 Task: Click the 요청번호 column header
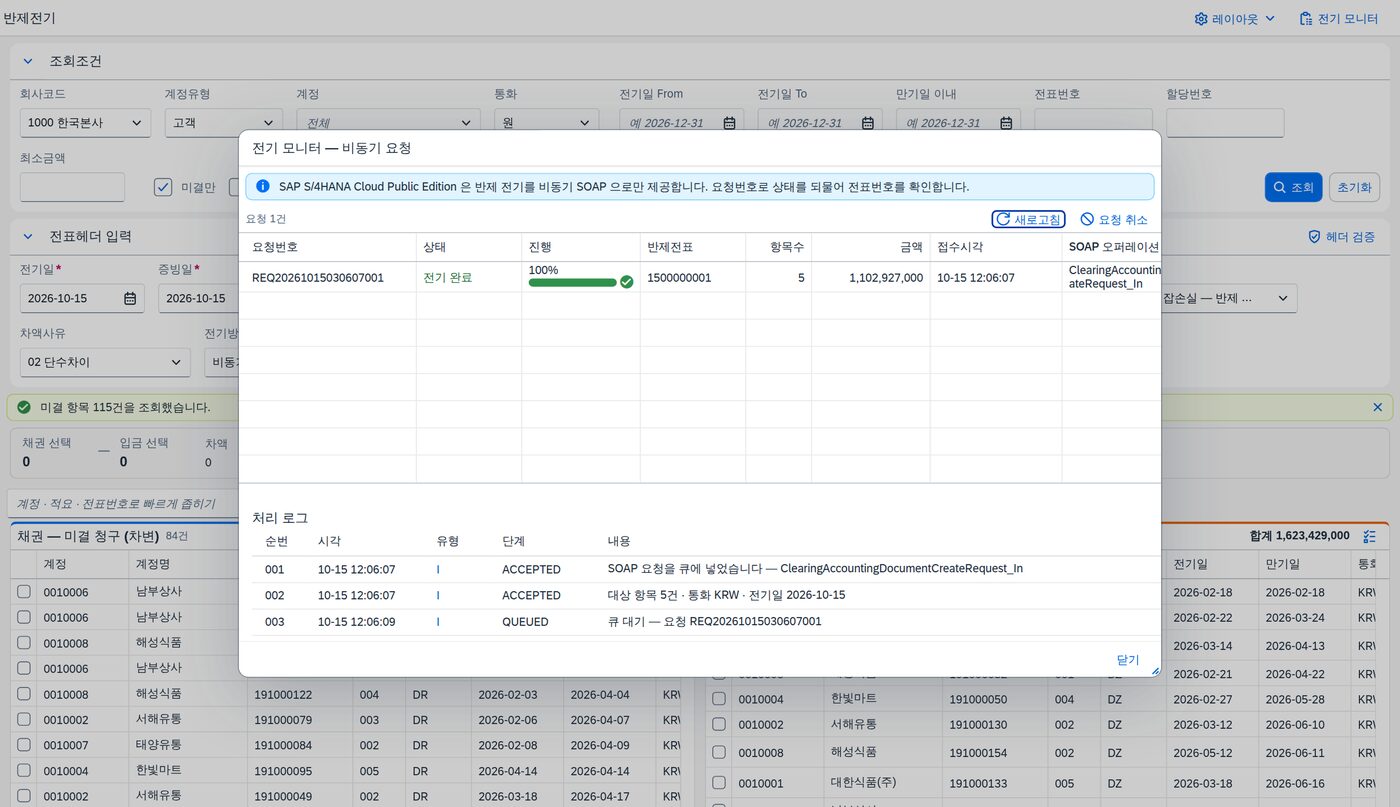[x=327, y=247]
